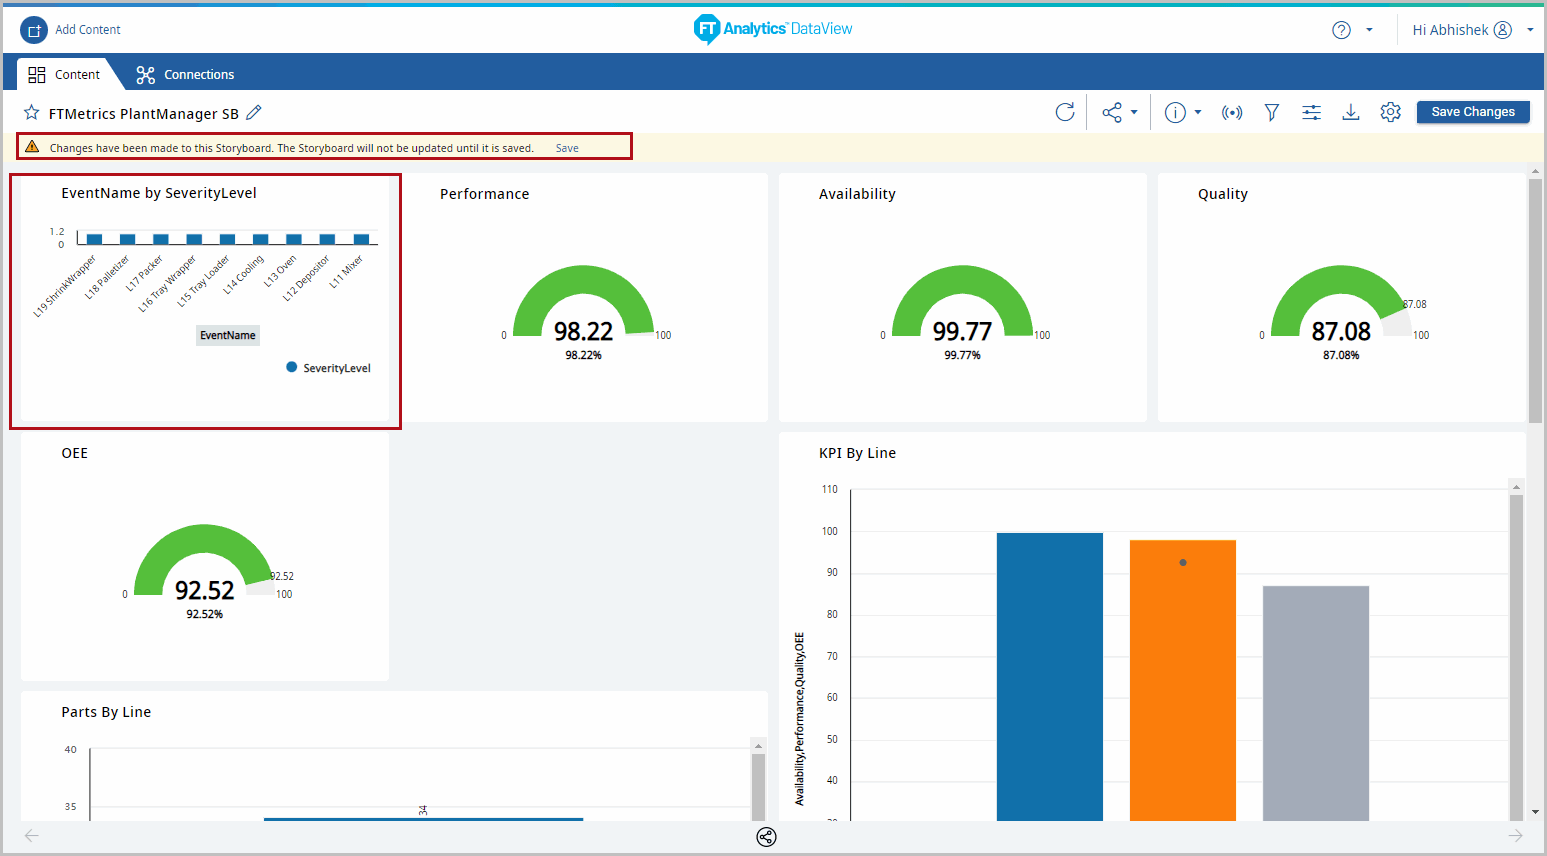This screenshot has height=856, width=1547.
Task: Go to previous page with left arrow
Action: click(x=32, y=836)
